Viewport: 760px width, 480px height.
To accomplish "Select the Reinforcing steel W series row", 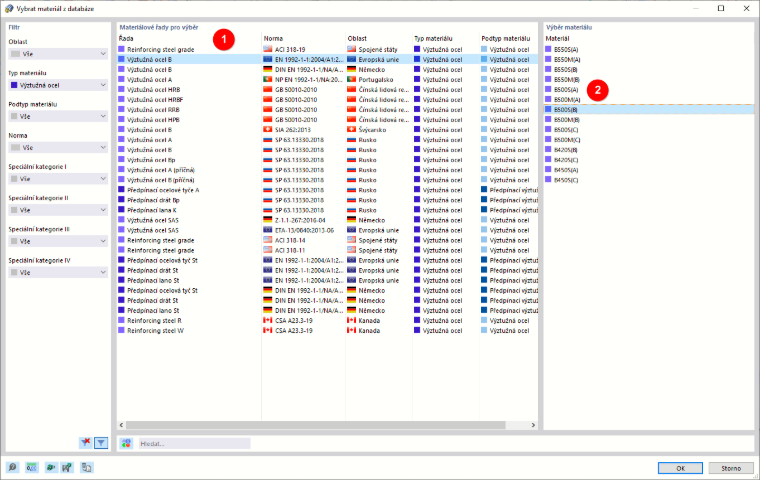I will click(x=328, y=330).
